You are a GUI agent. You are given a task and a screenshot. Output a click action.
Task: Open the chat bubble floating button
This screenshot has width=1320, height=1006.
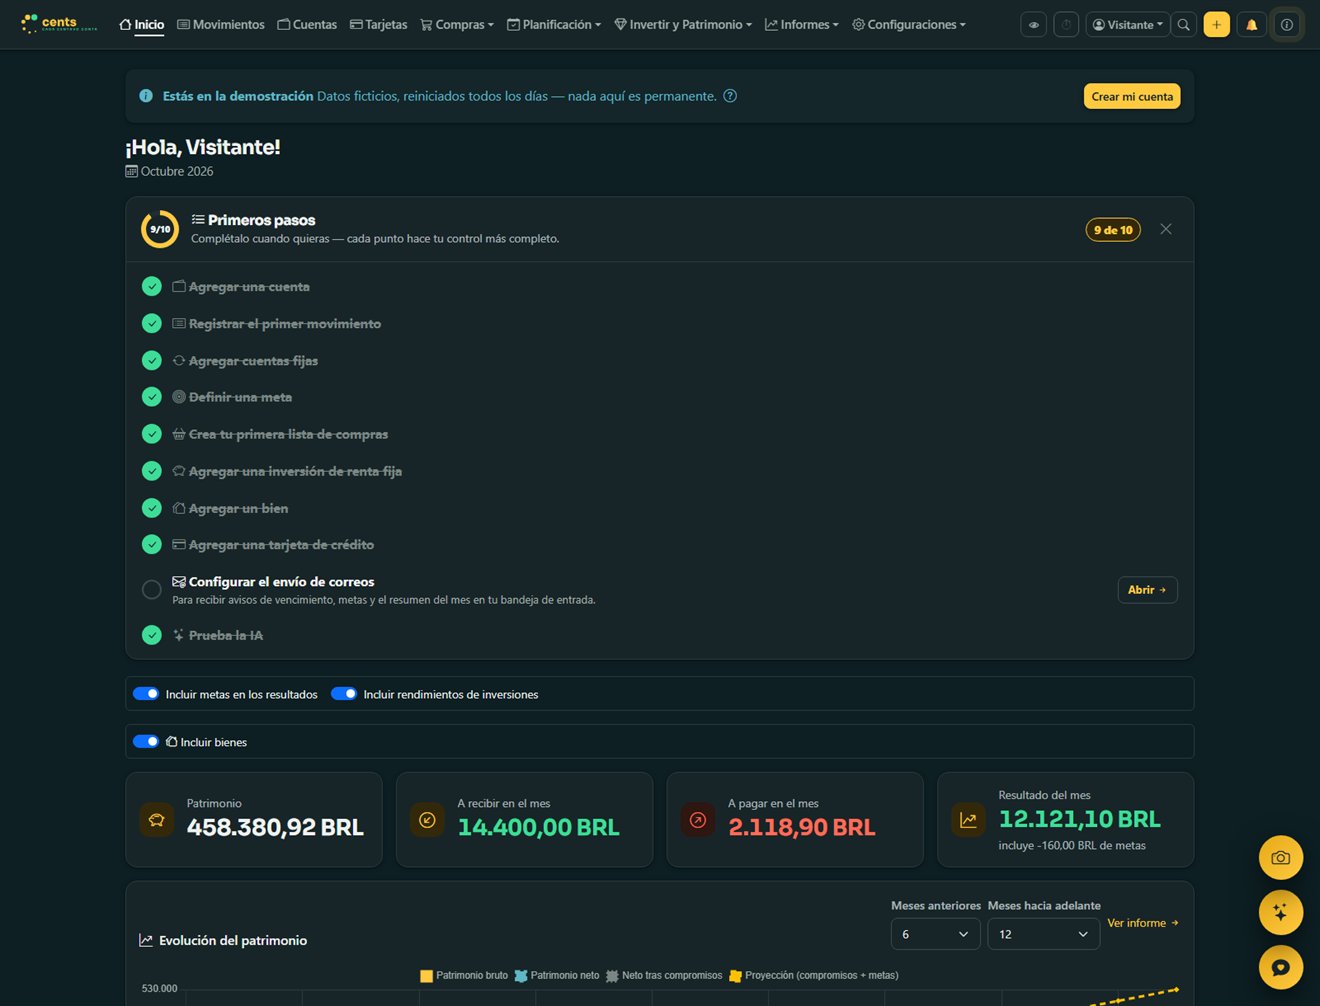[1280, 967]
